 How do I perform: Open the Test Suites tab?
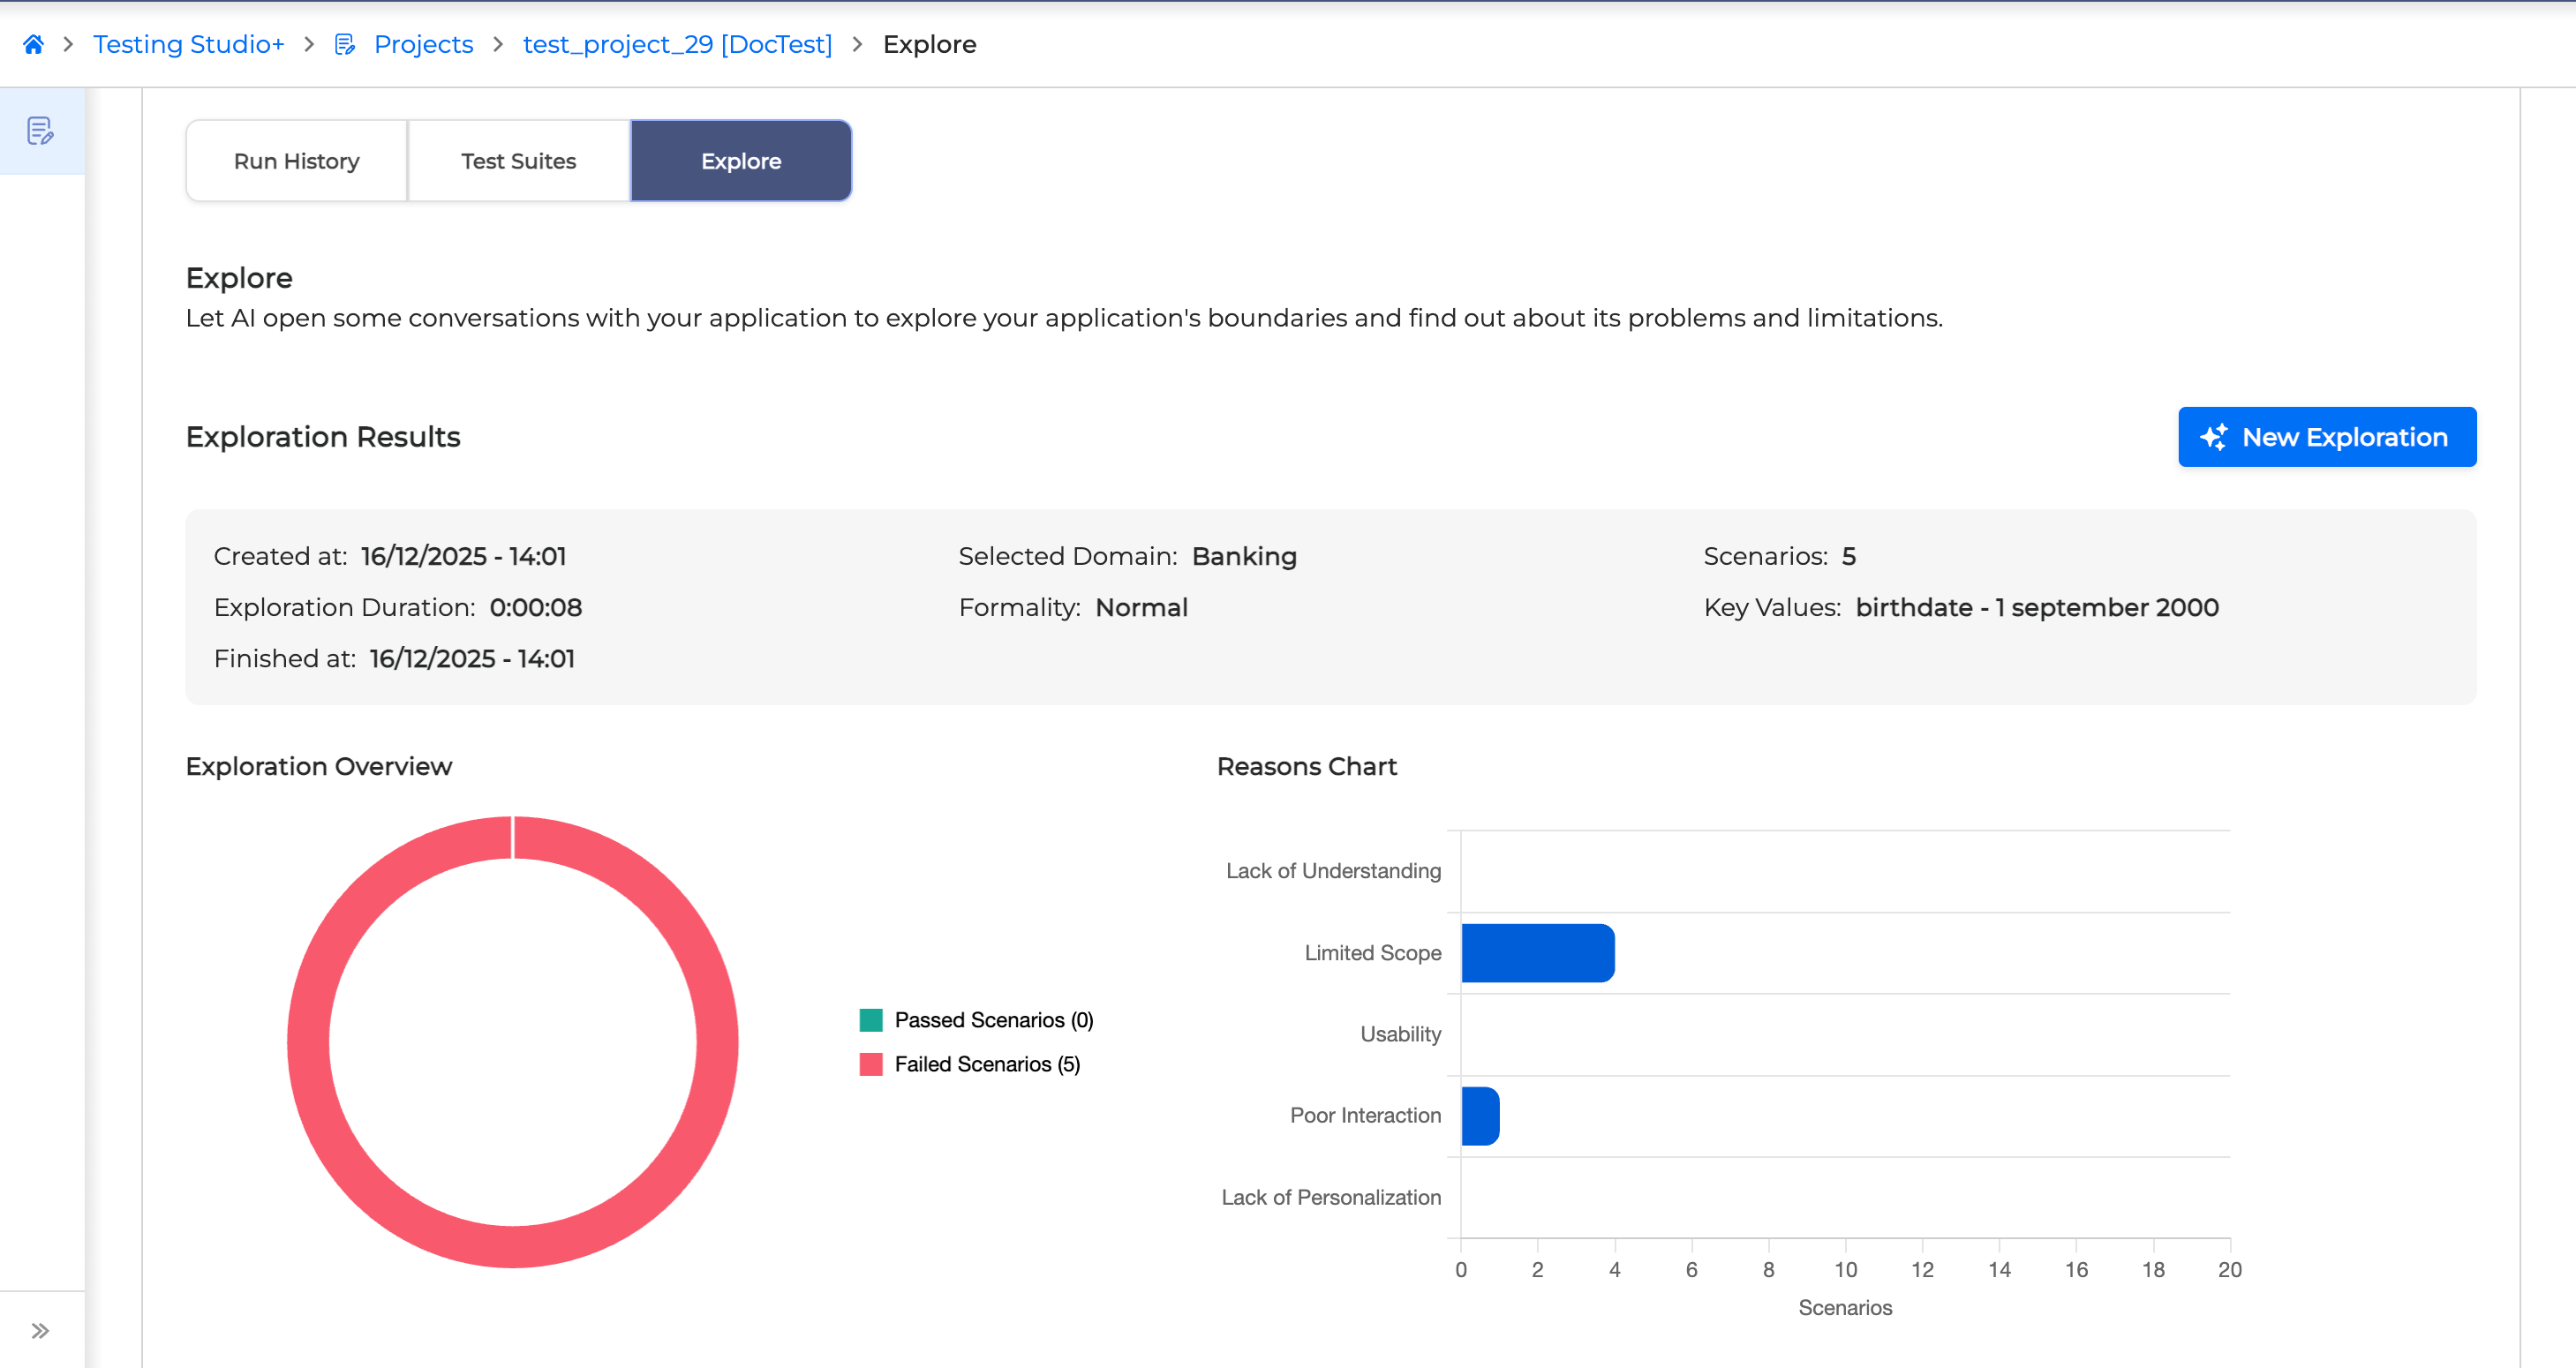click(518, 161)
